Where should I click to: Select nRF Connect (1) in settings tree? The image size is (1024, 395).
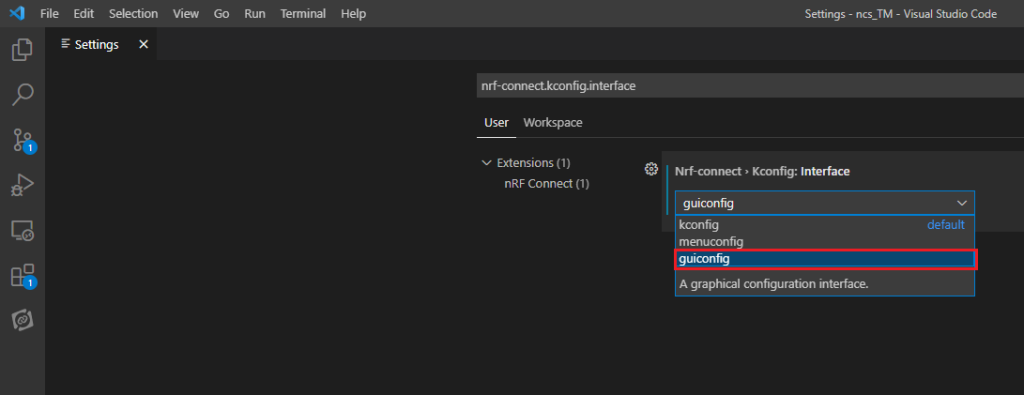pyautogui.click(x=547, y=183)
